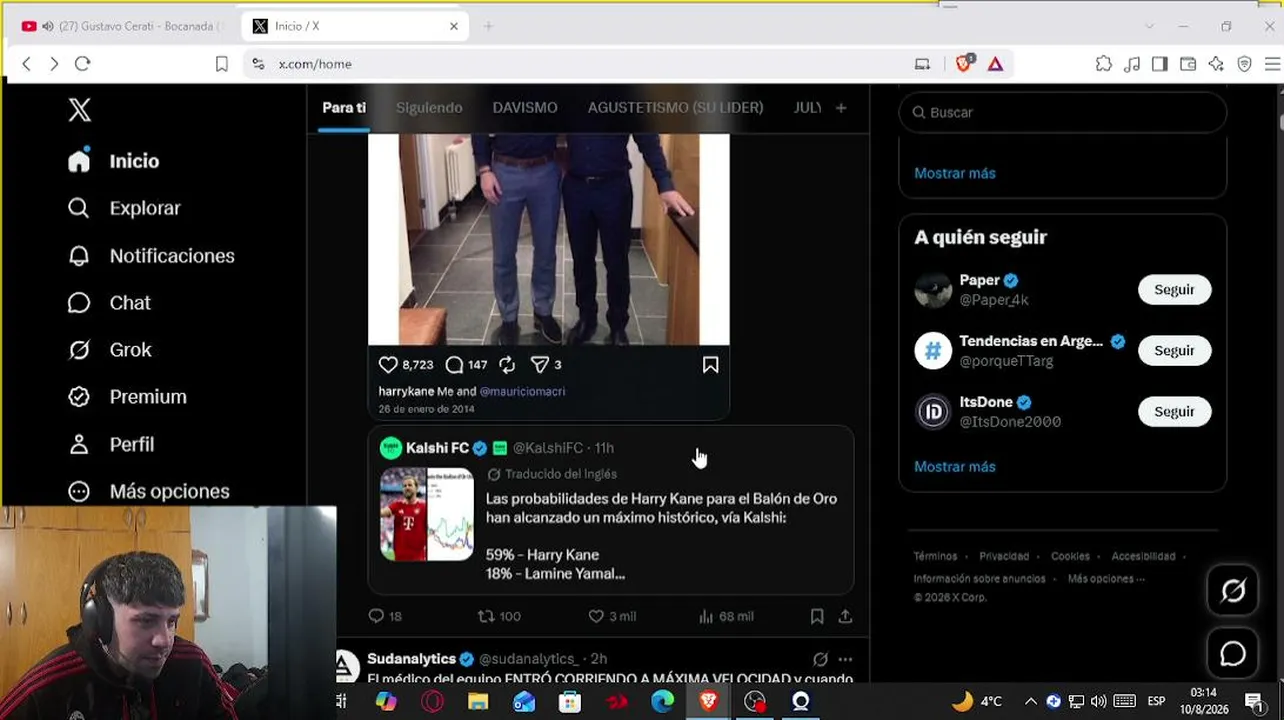Open the Brave Rewards triangle icon
This screenshot has width=1284, height=720.
pos(995,64)
